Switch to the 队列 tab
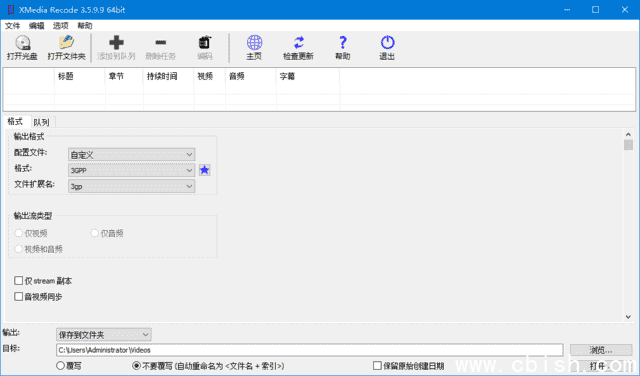The width and height of the screenshot is (640, 376). (41, 122)
